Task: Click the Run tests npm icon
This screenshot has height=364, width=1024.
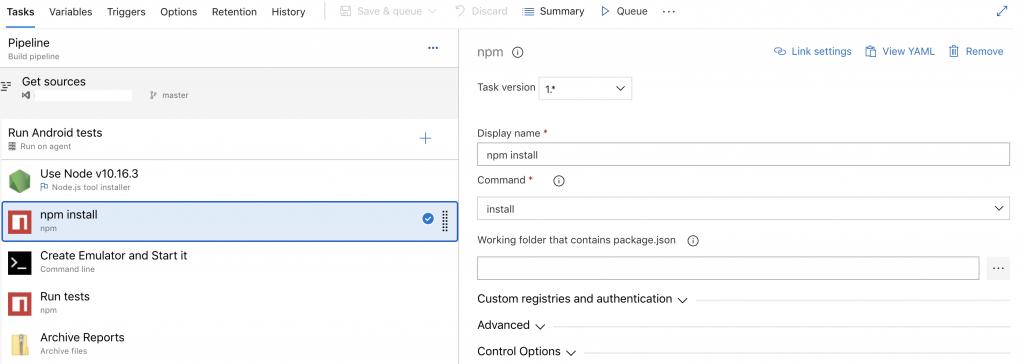Action: tap(20, 304)
